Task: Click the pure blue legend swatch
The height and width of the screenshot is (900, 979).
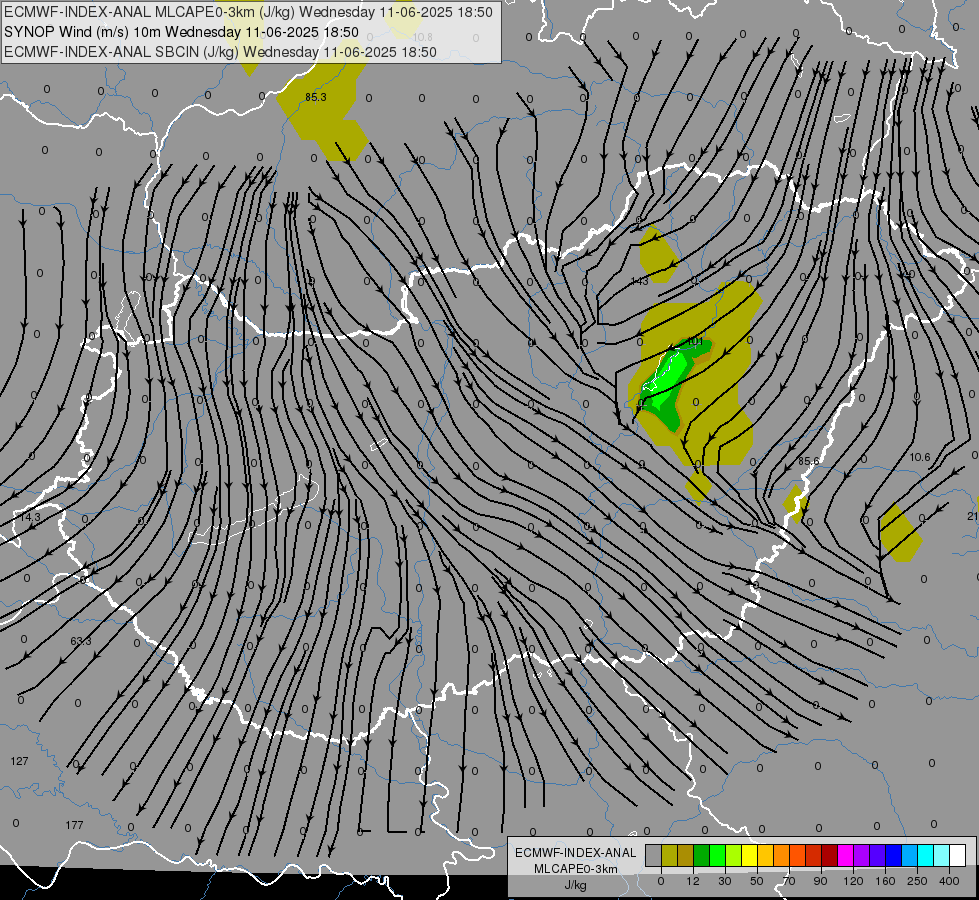Action: coord(894,855)
